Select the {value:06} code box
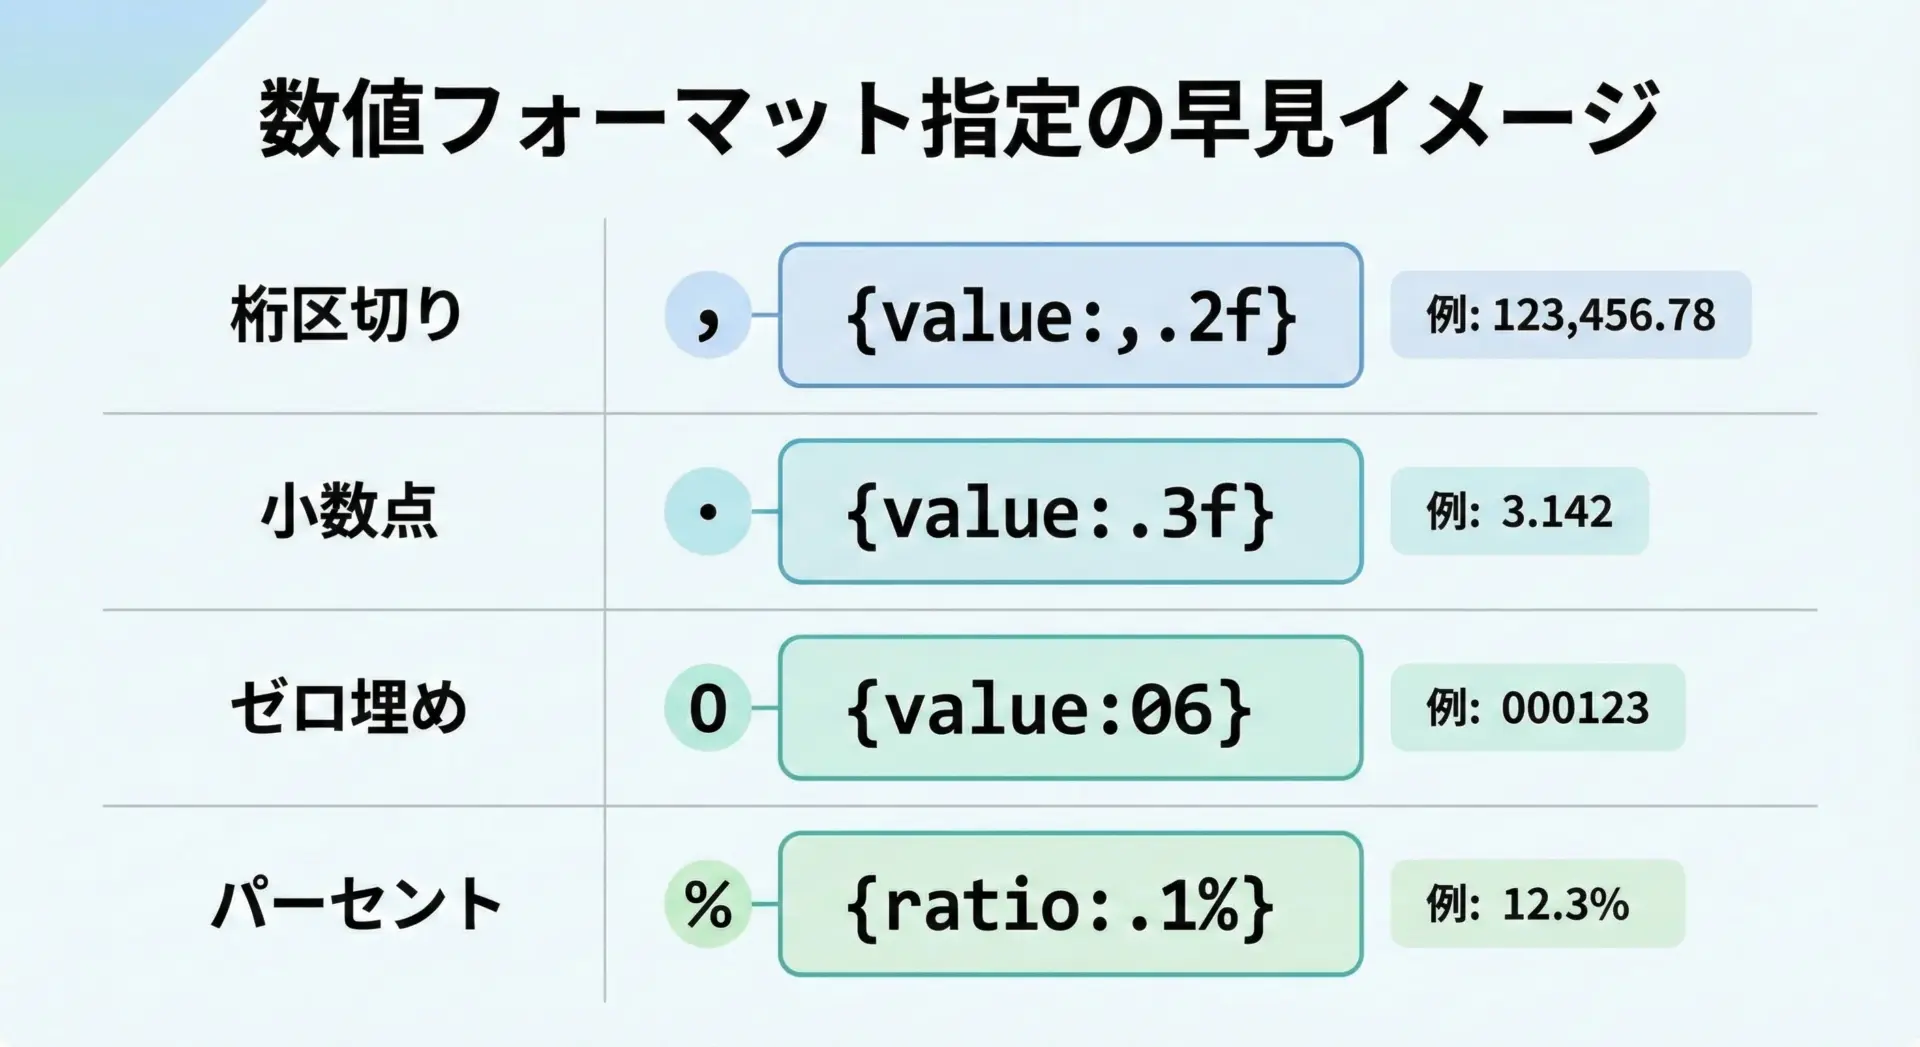The height and width of the screenshot is (1047, 1920). 1070,708
